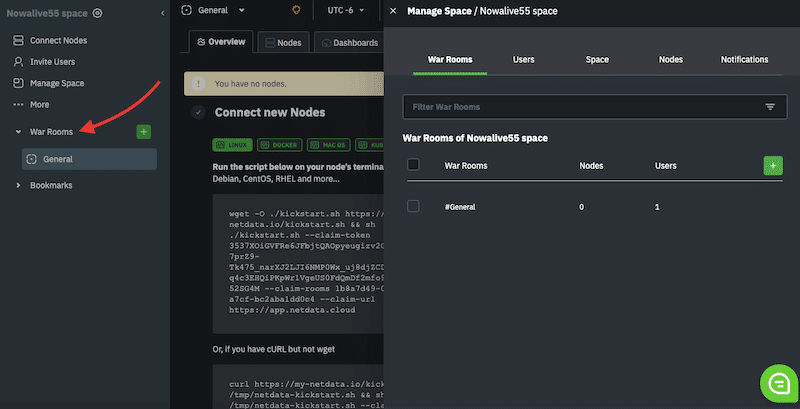Switch to the Dashboards tab
Viewport: 800px width, 409px height.
click(350, 43)
